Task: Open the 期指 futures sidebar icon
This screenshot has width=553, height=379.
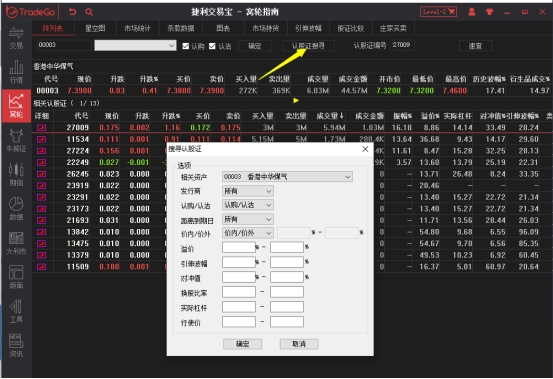Action: [16, 174]
